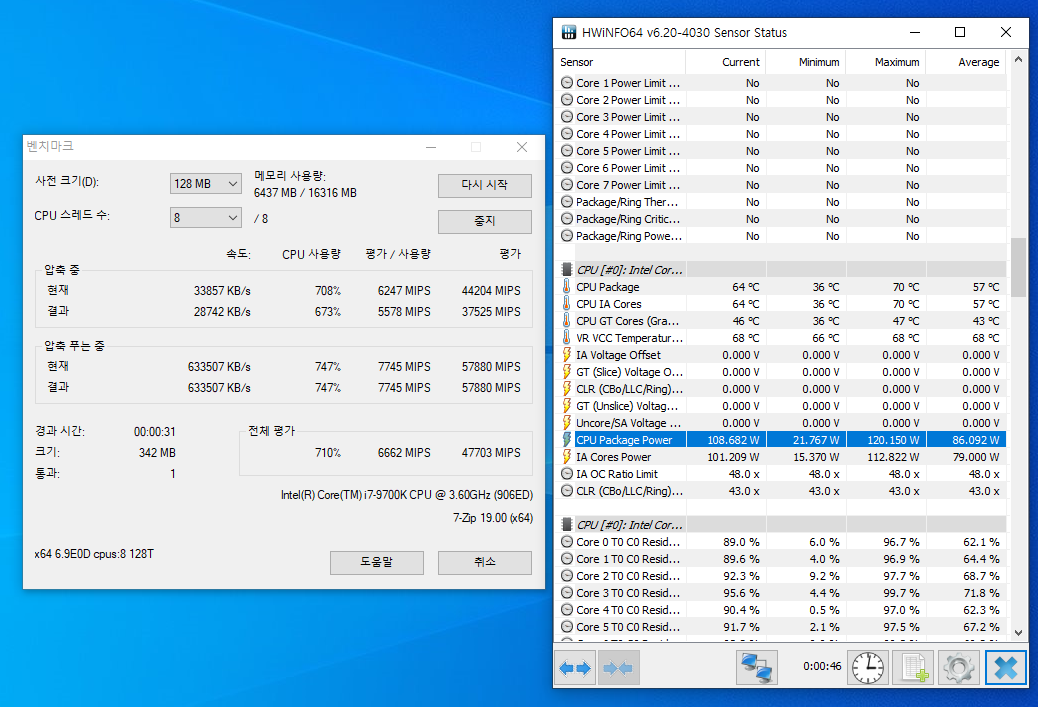The image size is (1038, 707).
Task: Select the Core 7 Power Limit row label
Action: 628,185
